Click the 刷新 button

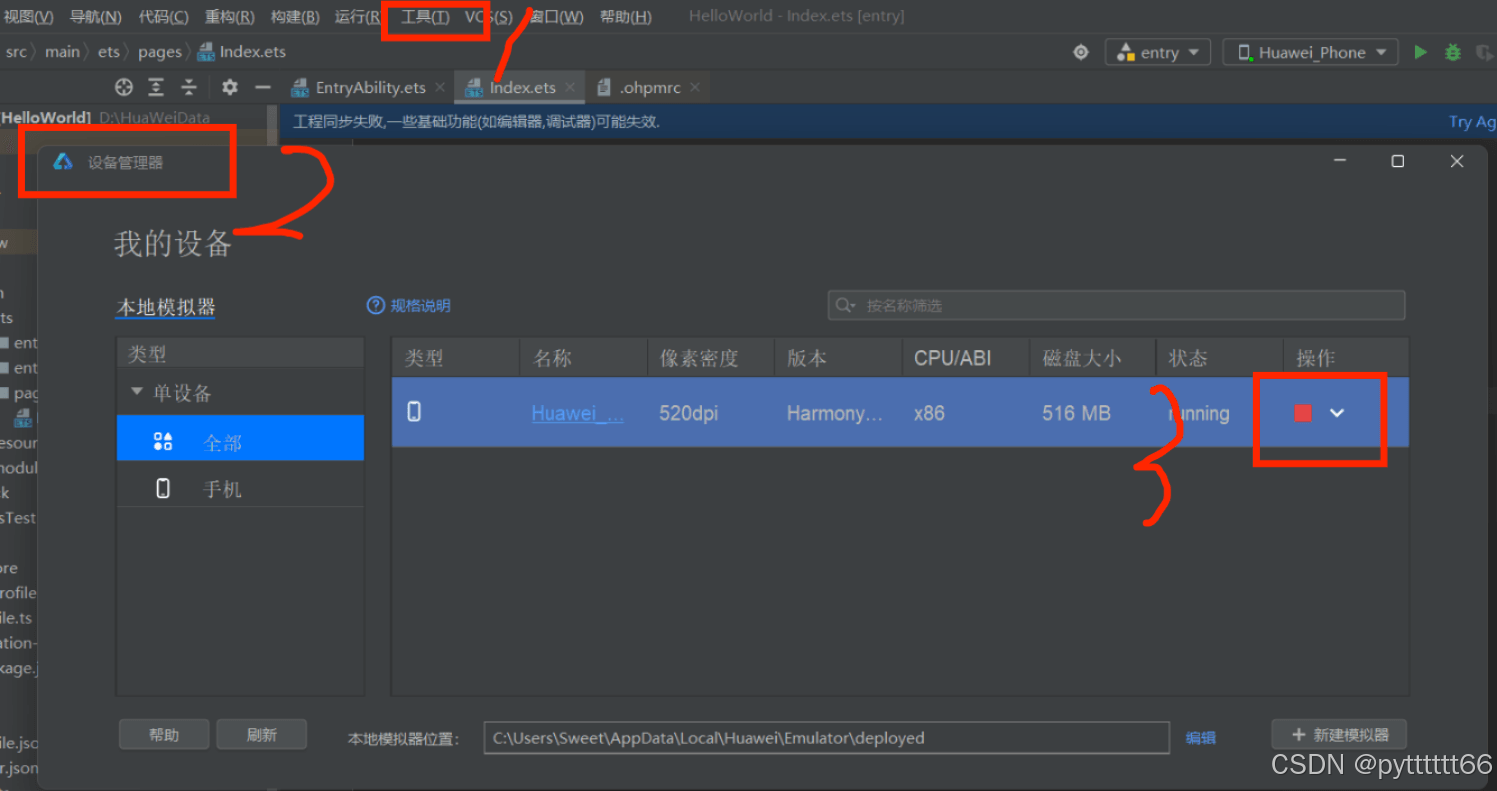(x=261, y=735)
